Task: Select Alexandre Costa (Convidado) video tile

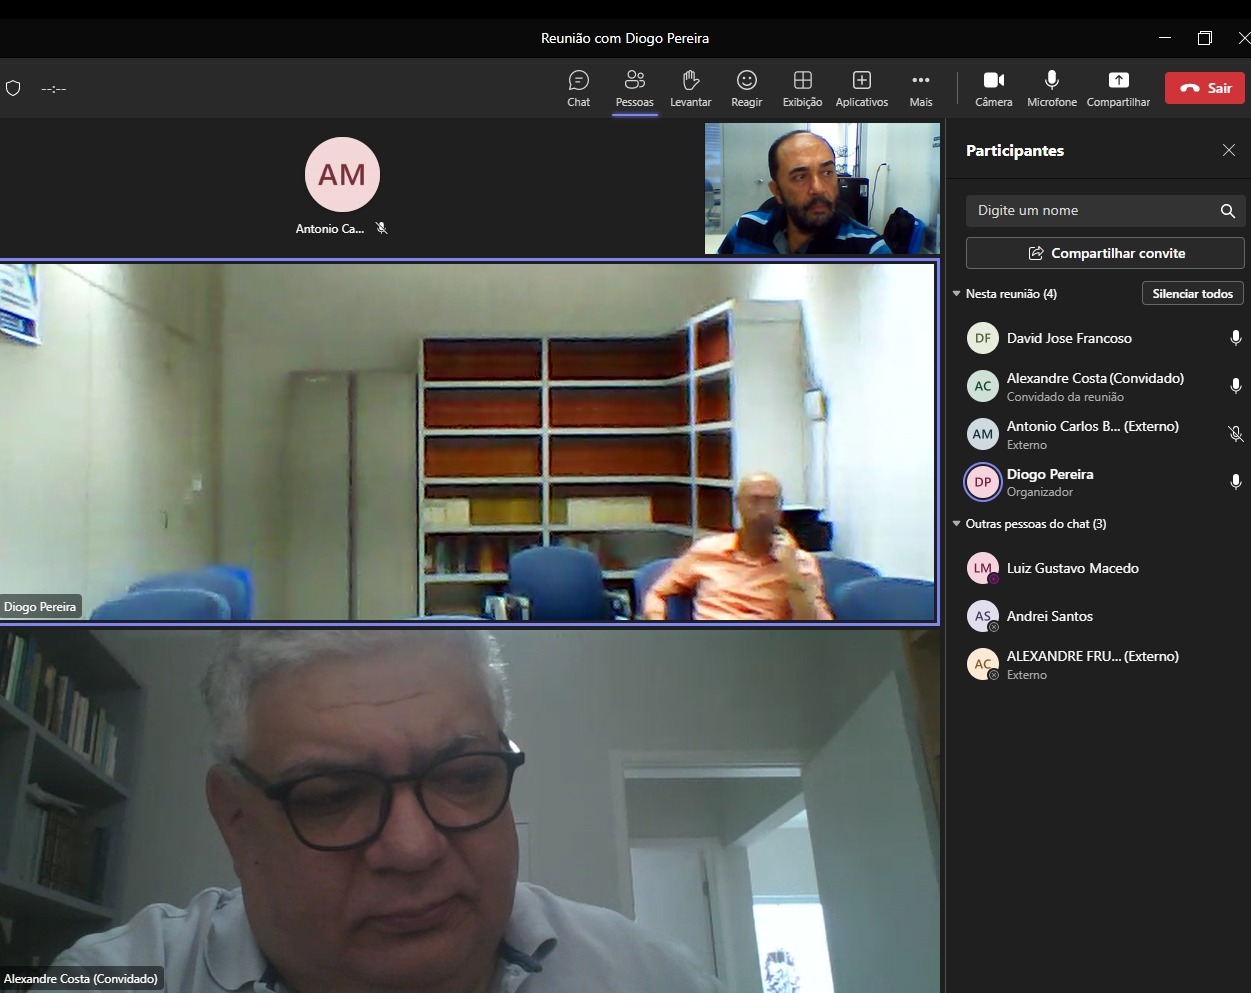Action: (470, 811)
